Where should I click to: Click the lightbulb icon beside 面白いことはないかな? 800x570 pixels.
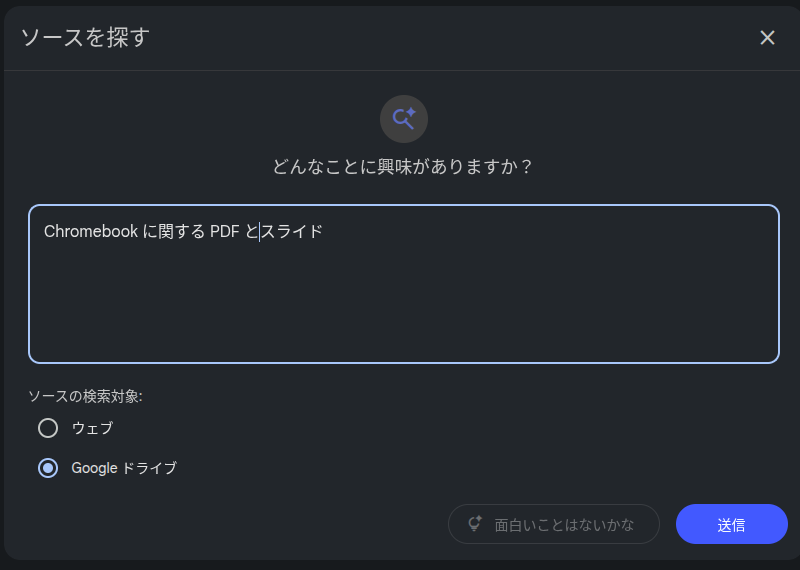(x=475, y=524)
